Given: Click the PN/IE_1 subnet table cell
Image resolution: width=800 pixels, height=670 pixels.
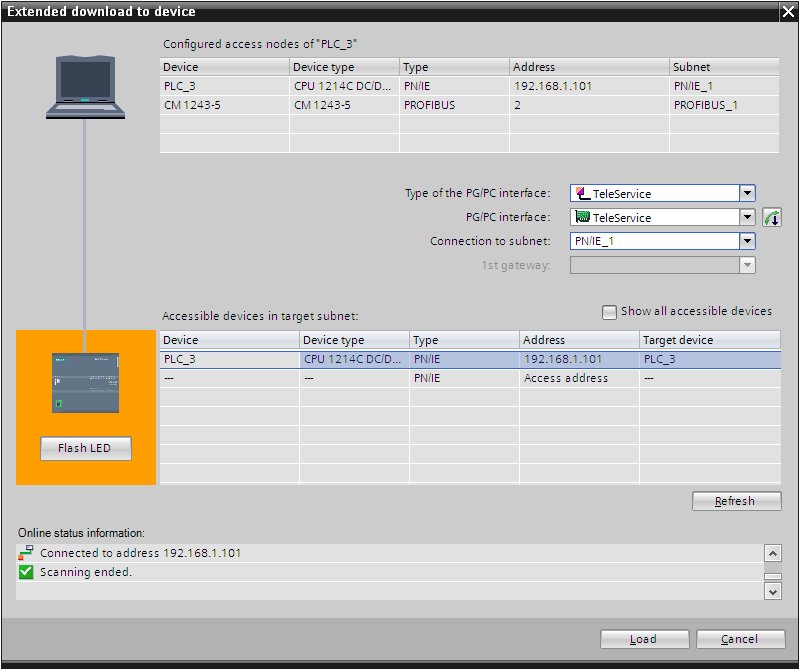Looking at the screenshot, I should pos(724,86).
